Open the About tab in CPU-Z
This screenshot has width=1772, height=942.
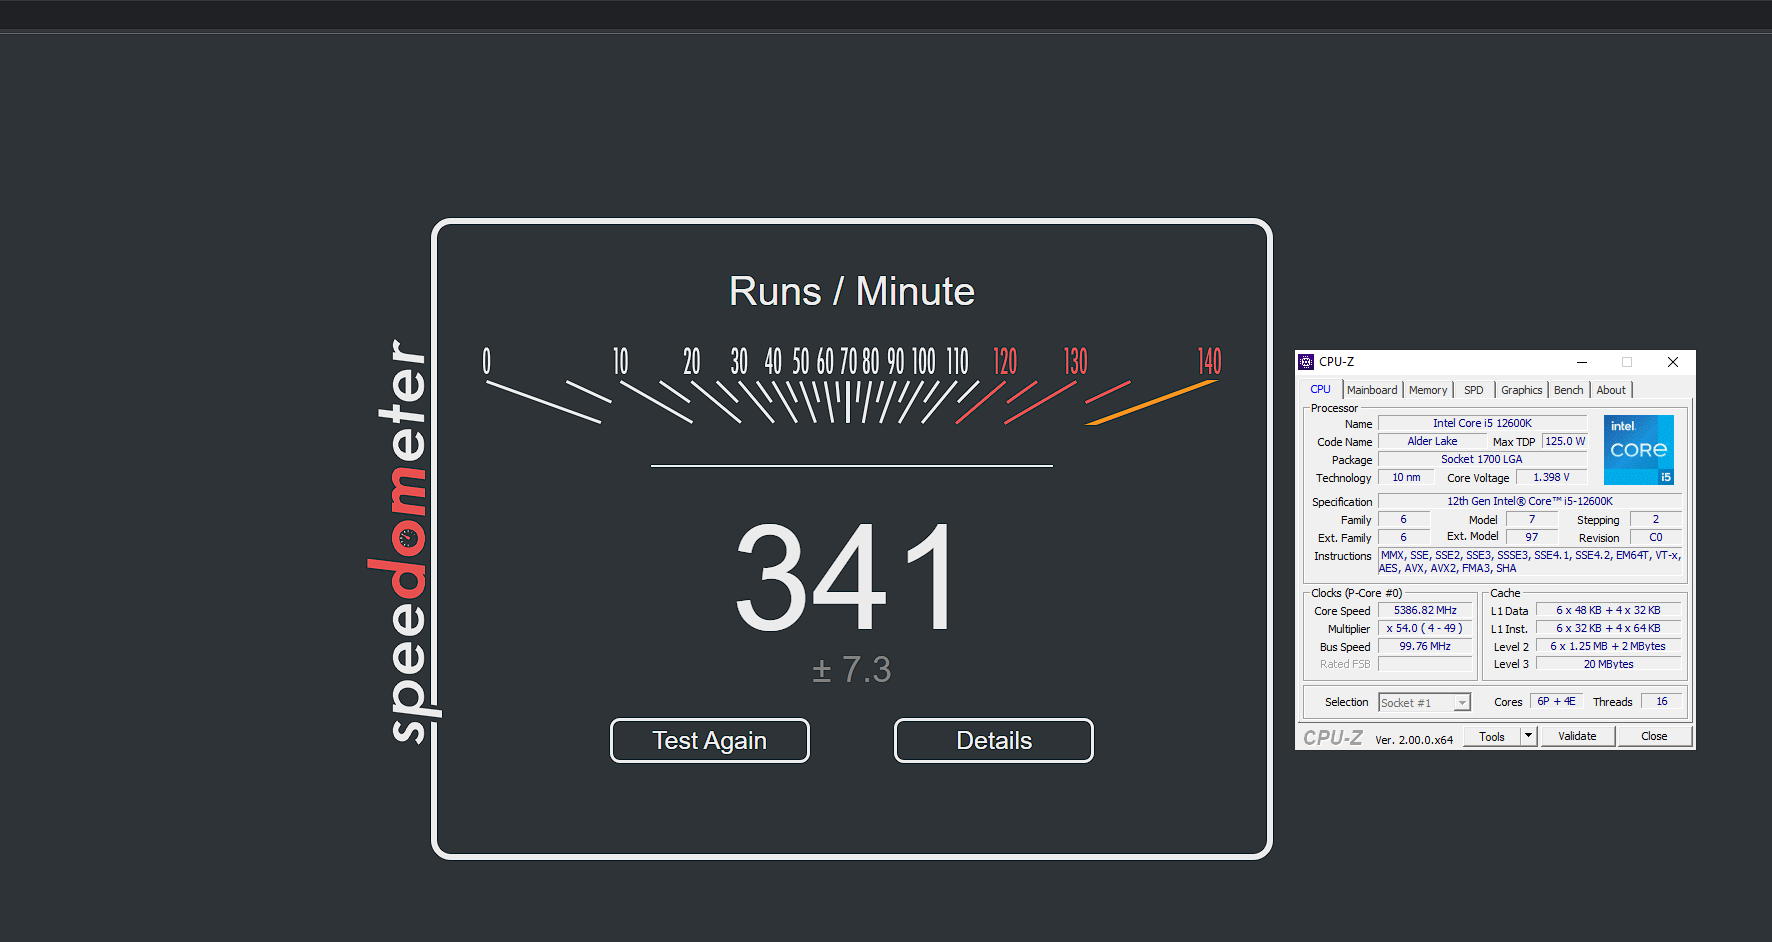click(1611, 390)
